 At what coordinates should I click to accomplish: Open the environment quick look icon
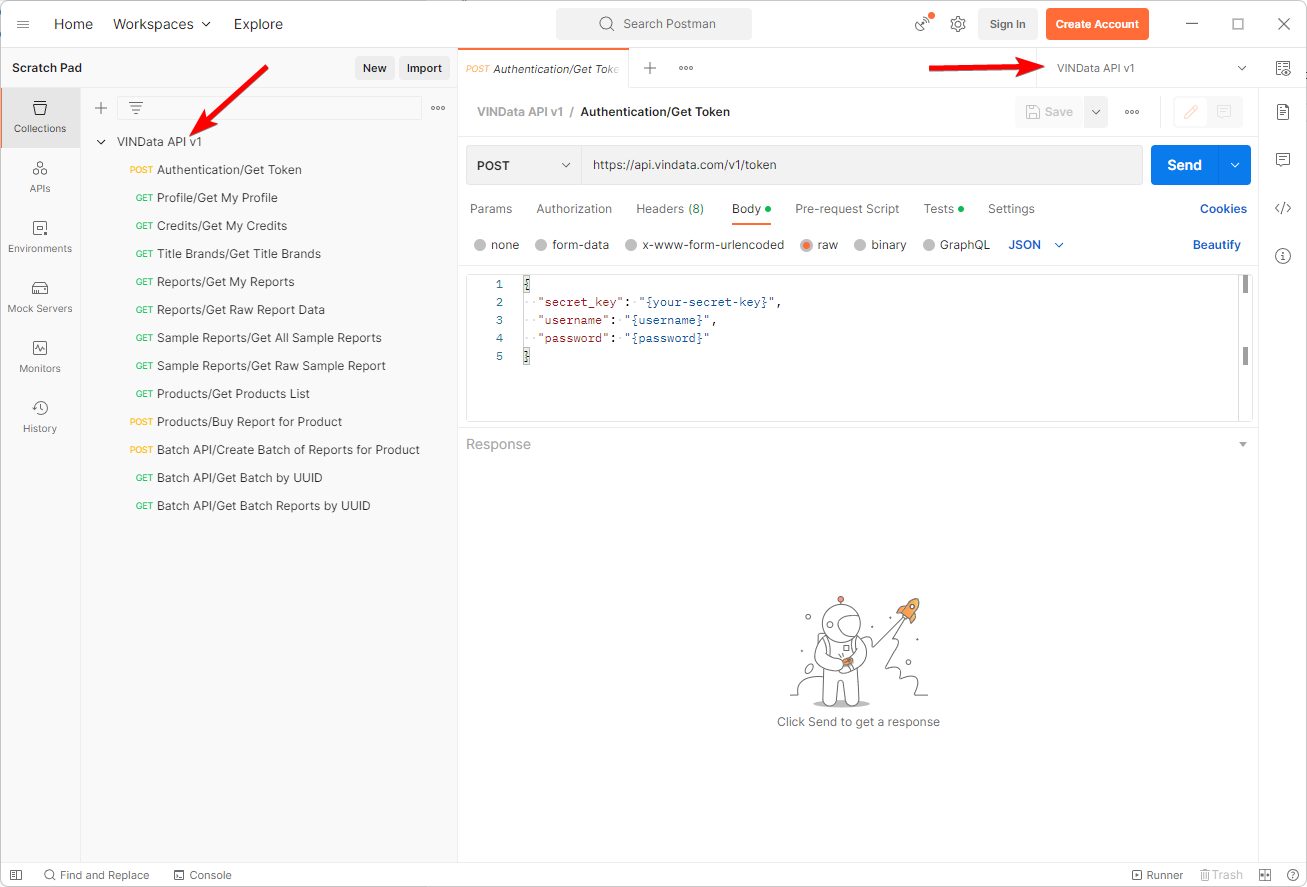[1283, 68]
